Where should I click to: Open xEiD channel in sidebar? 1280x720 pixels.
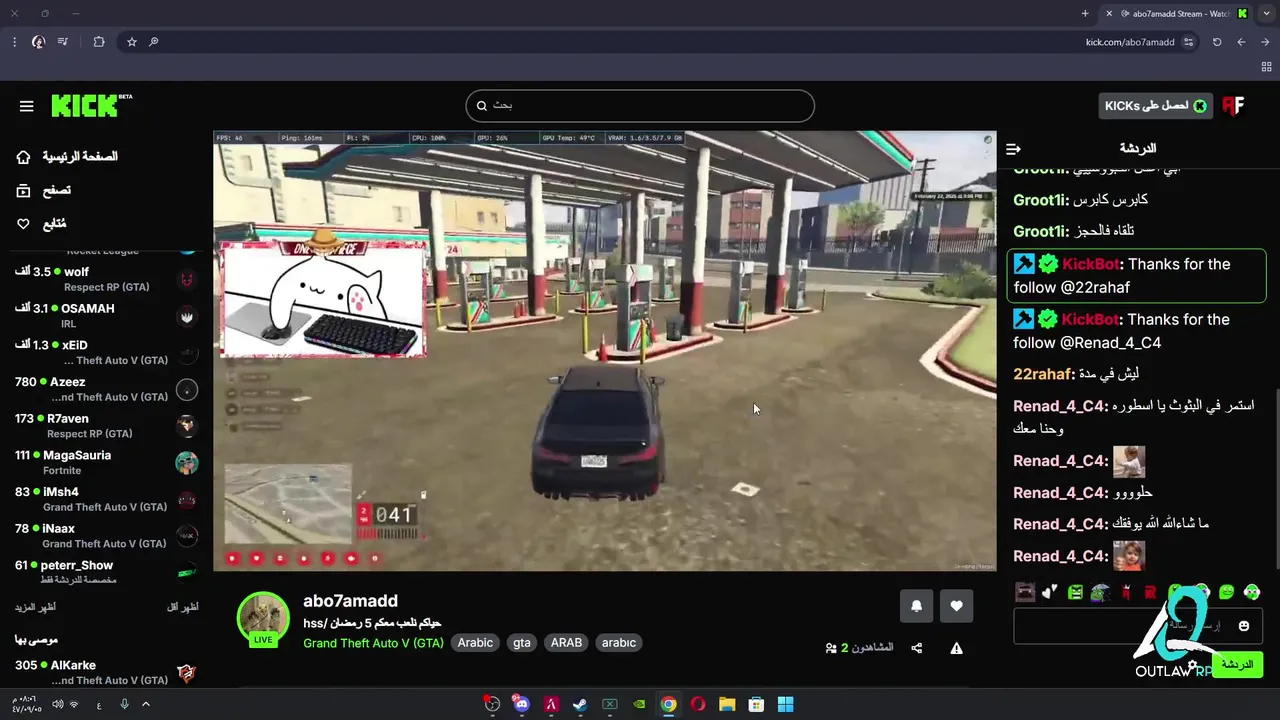[x=105, y=352]
